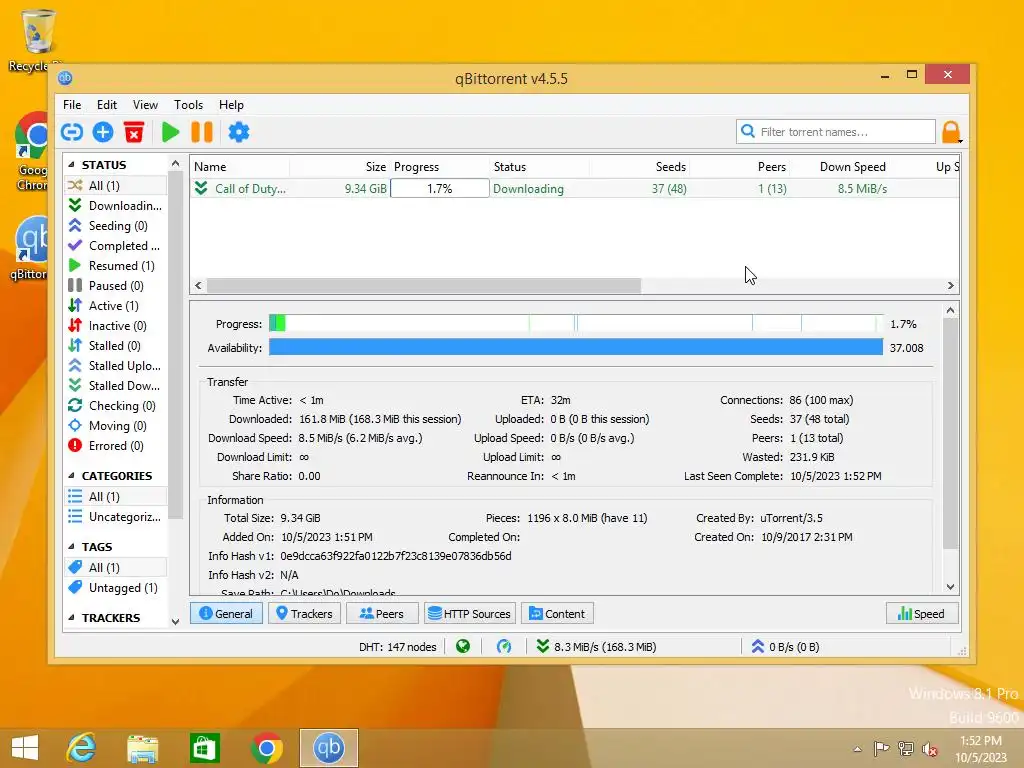Image resolution: width=1024 pixels, height=768 pixels.
Task: Select the Call of Duty torrent row
Action: pyautogui.click(x=574, y=189)
